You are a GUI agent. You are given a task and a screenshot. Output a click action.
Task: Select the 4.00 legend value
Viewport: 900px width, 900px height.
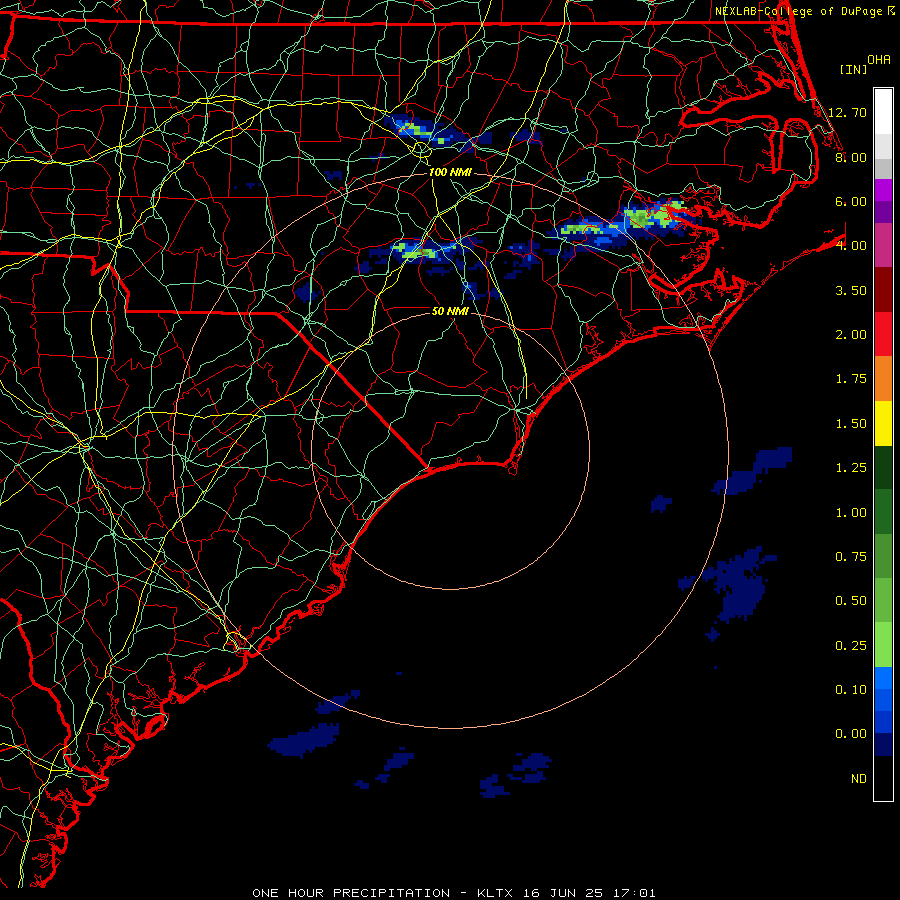click(851, 246)
